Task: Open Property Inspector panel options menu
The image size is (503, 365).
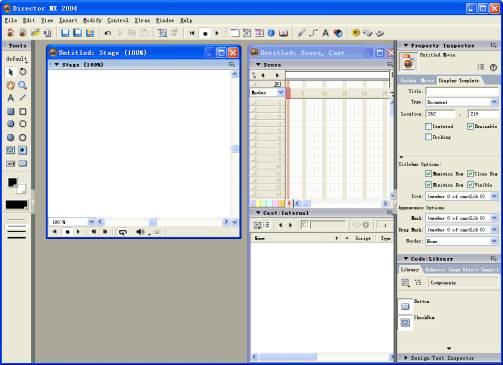Action: point(493,45)
